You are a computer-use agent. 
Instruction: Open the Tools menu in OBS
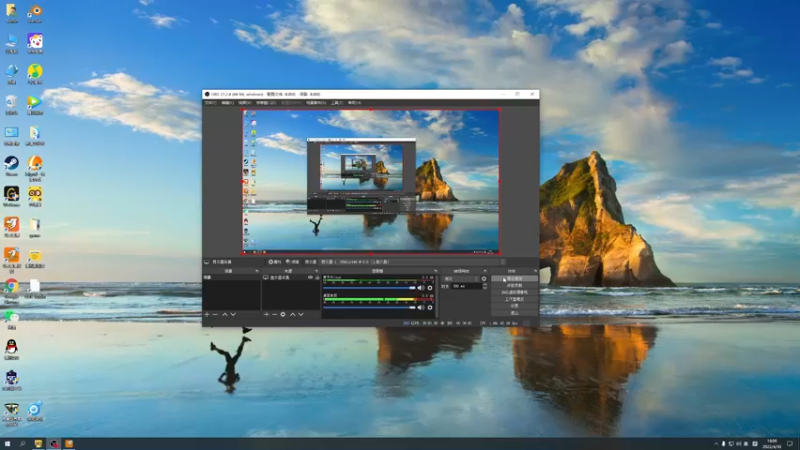tap(337, 103)
